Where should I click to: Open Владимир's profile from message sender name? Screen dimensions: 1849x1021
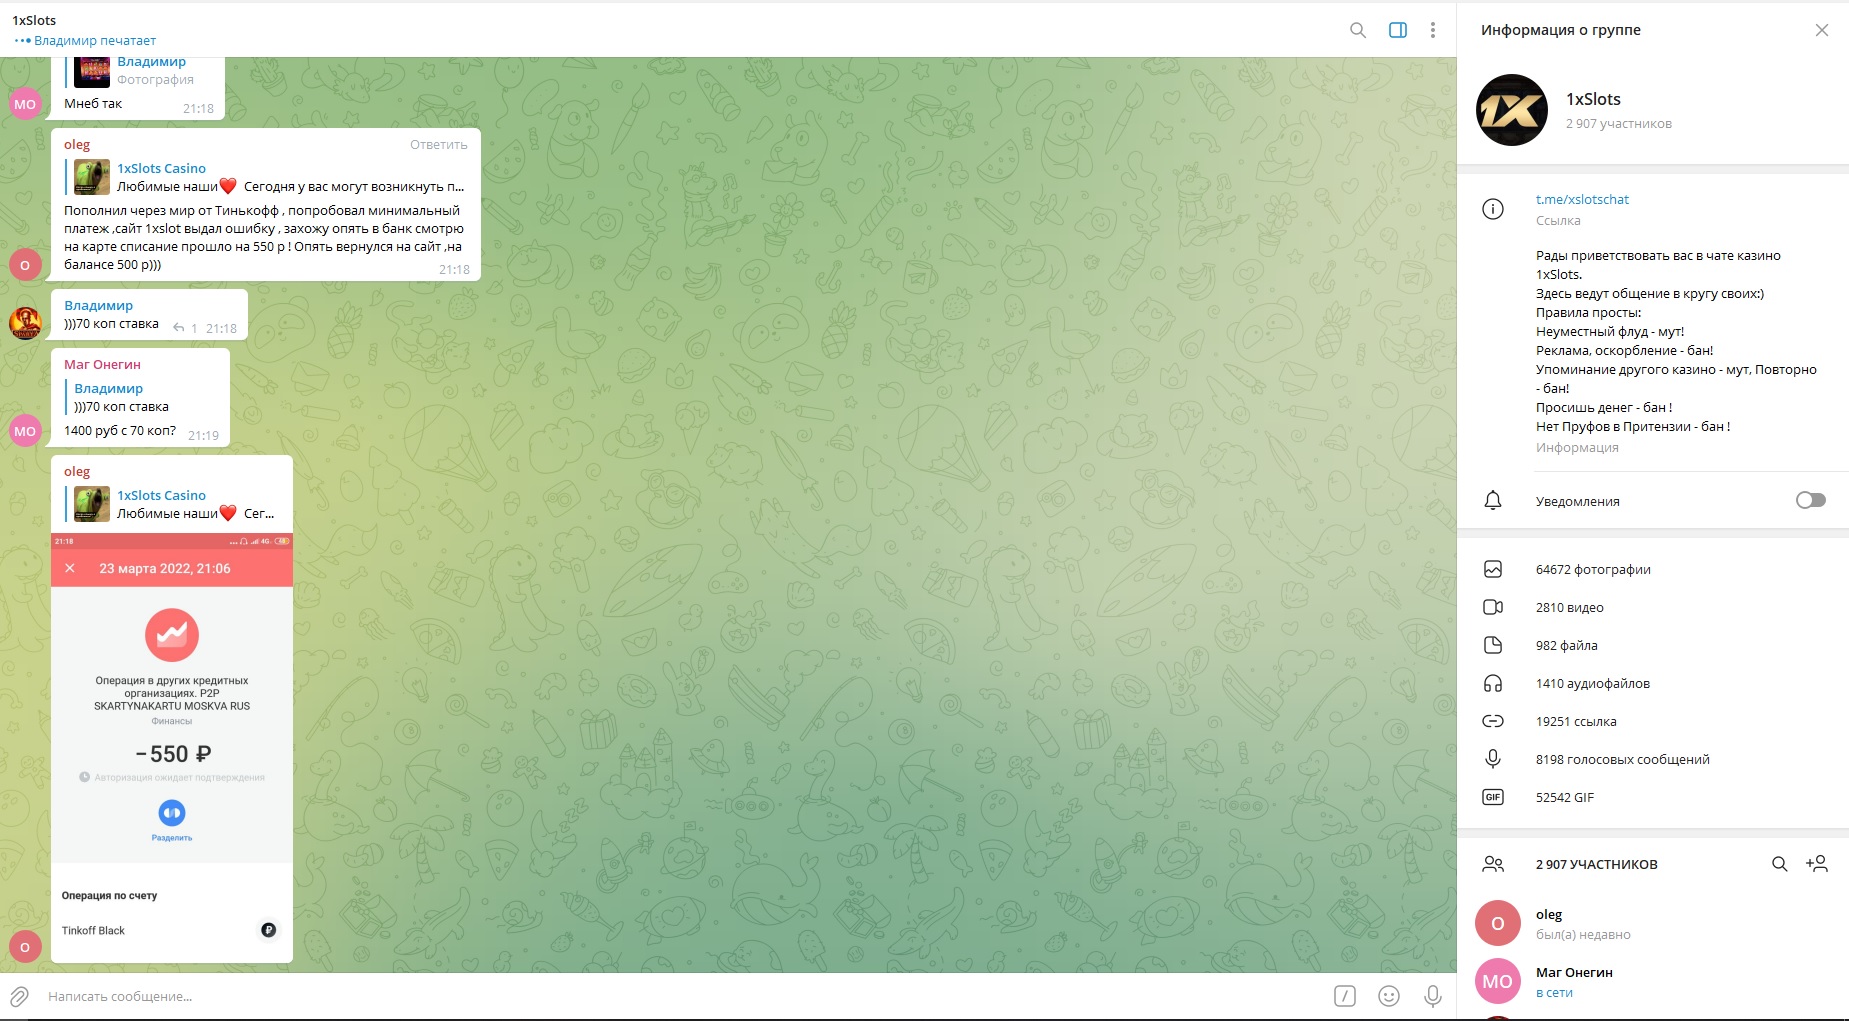click(98, 305)
